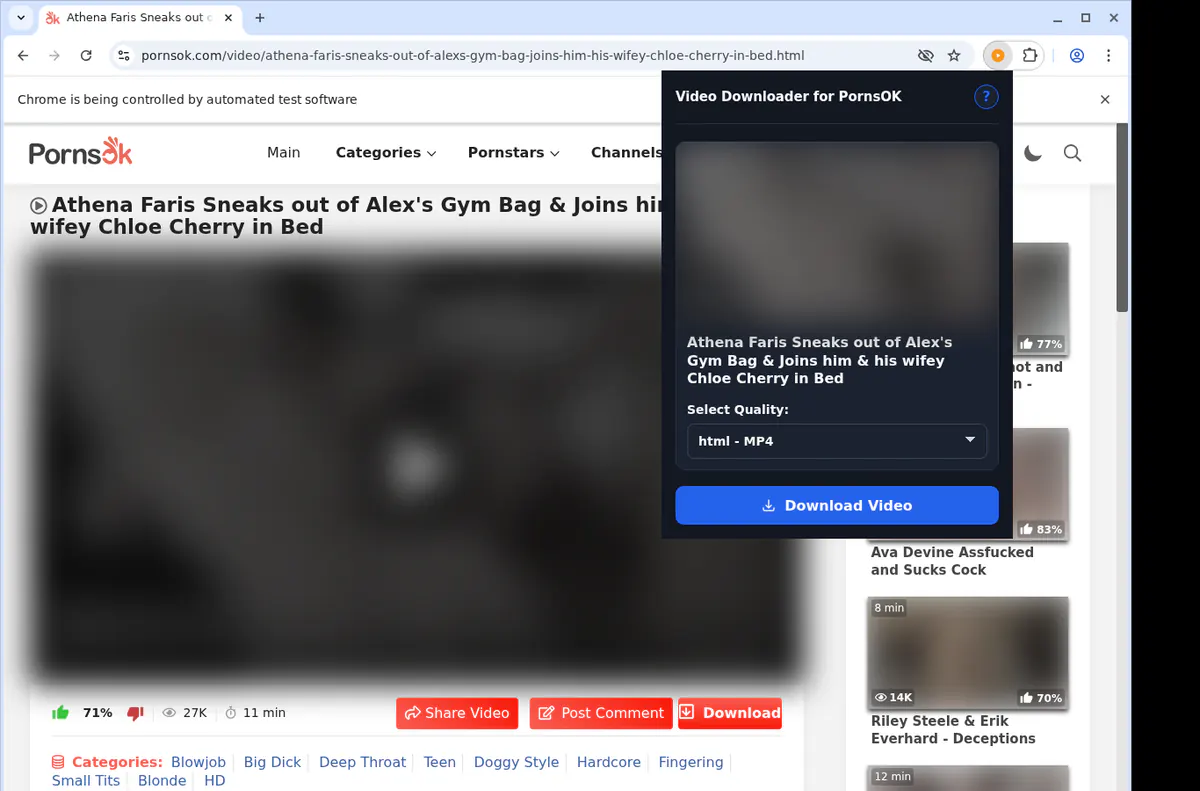
Task: Open the Main menu item
Action: pyautogui.click(x=284, y=152)
